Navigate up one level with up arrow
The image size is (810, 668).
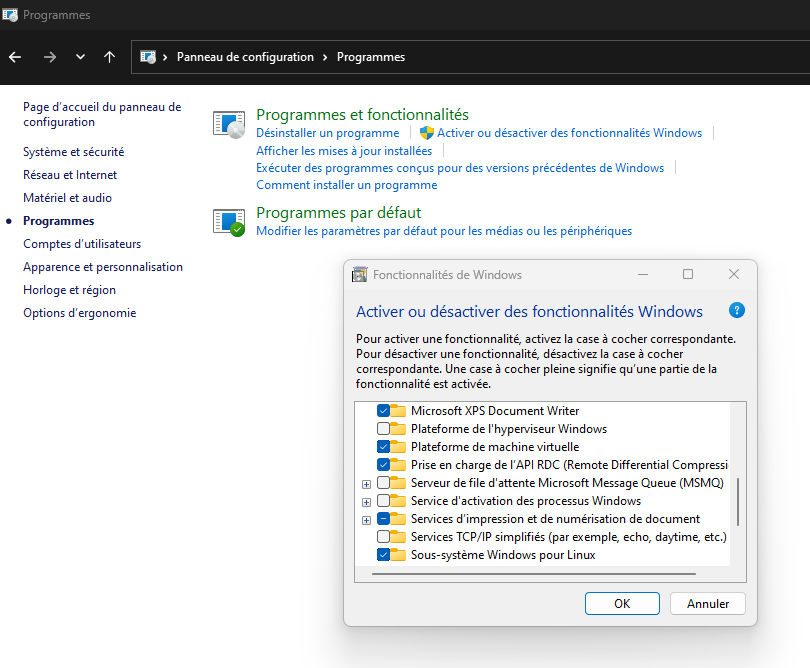[x=109, y=57]
